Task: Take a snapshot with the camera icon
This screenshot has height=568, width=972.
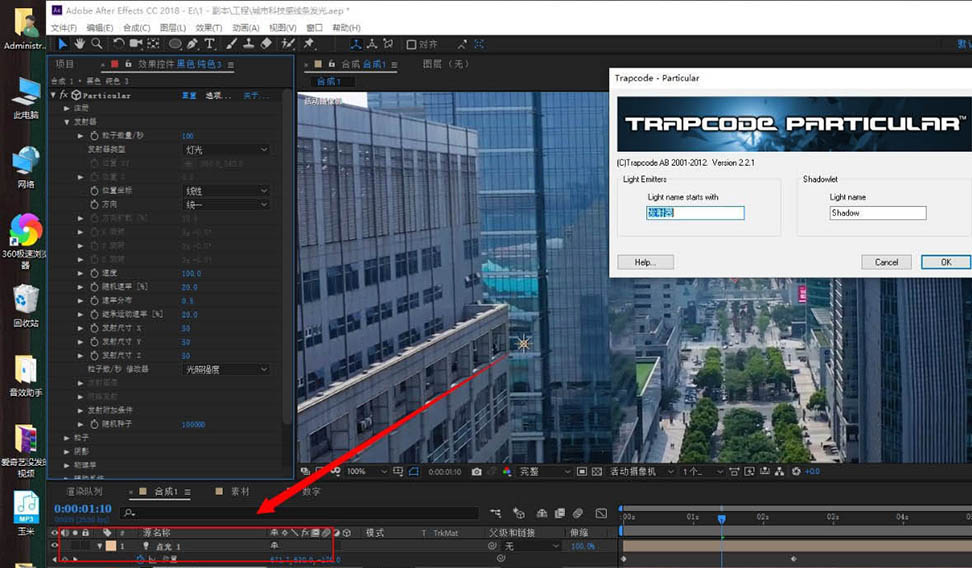Action: [x=476, y=472]
